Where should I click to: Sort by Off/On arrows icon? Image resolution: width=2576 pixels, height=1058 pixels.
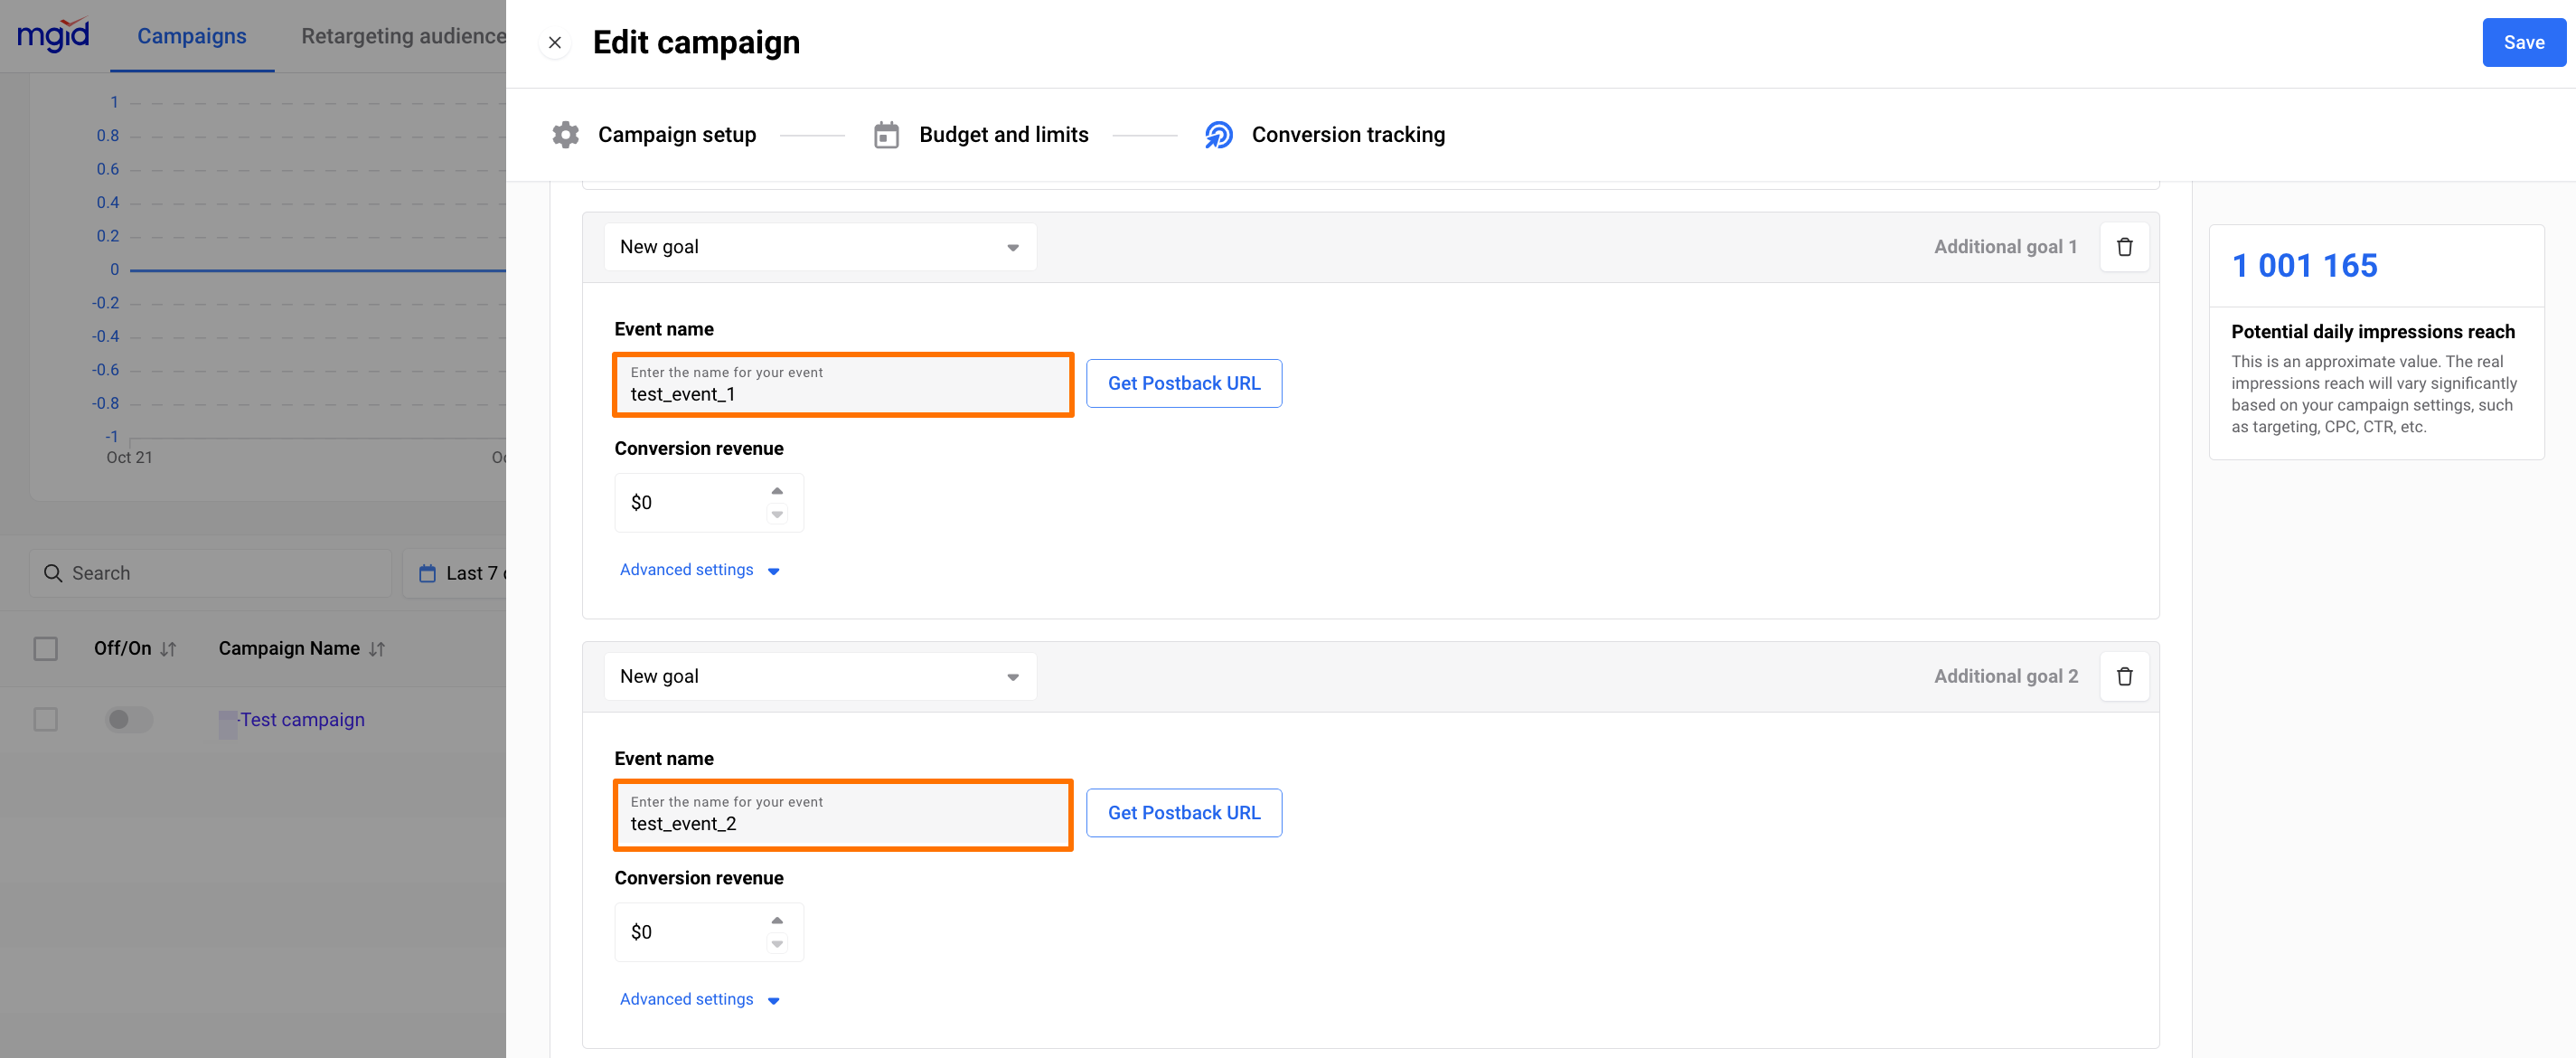point(168,649)
